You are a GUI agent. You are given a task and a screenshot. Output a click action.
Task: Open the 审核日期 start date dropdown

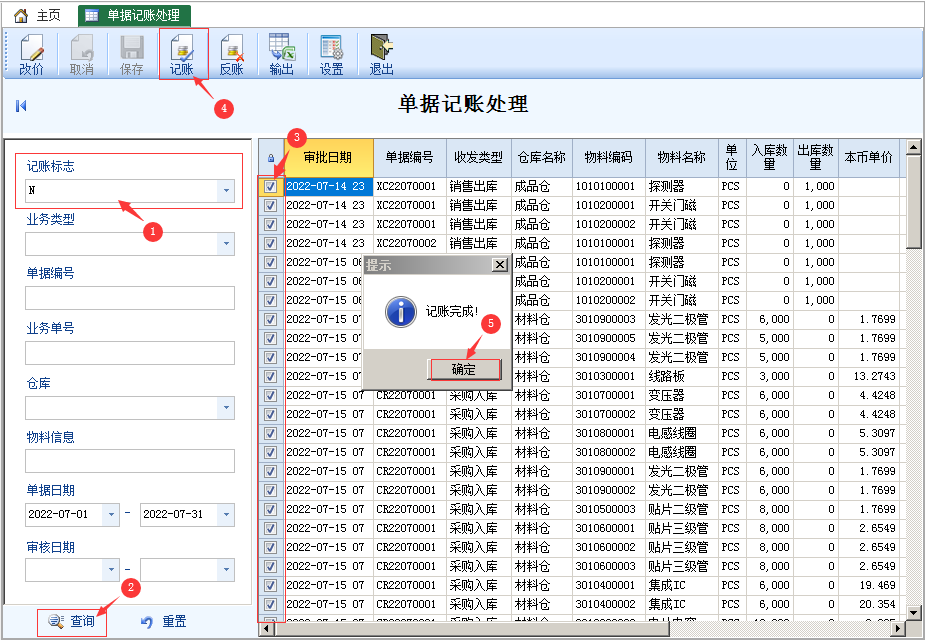[110, 570]
